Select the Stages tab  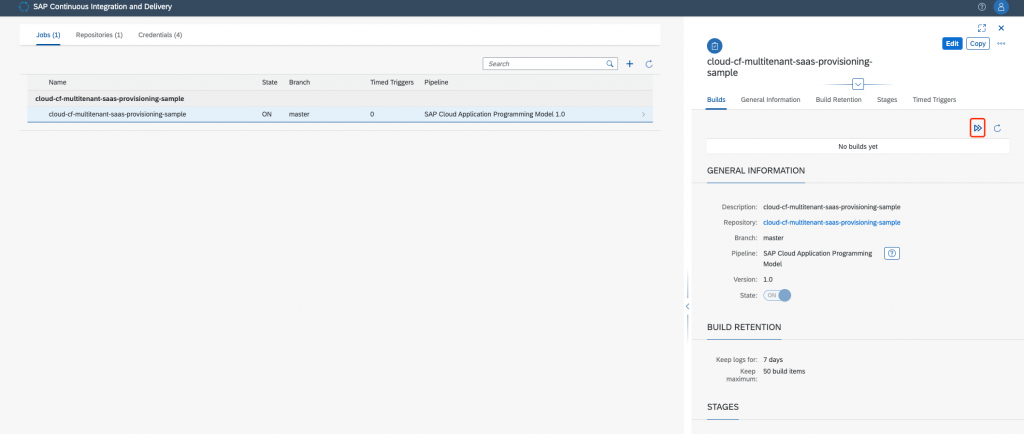coord(887,100)
